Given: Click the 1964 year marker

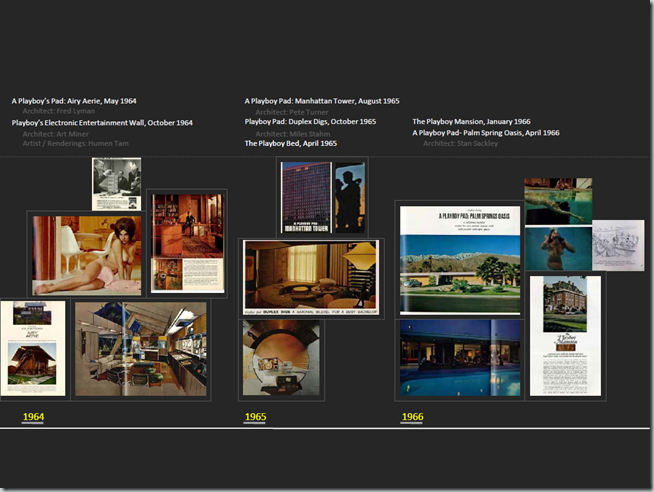Looking at the screenshot, I should (34, 416).
